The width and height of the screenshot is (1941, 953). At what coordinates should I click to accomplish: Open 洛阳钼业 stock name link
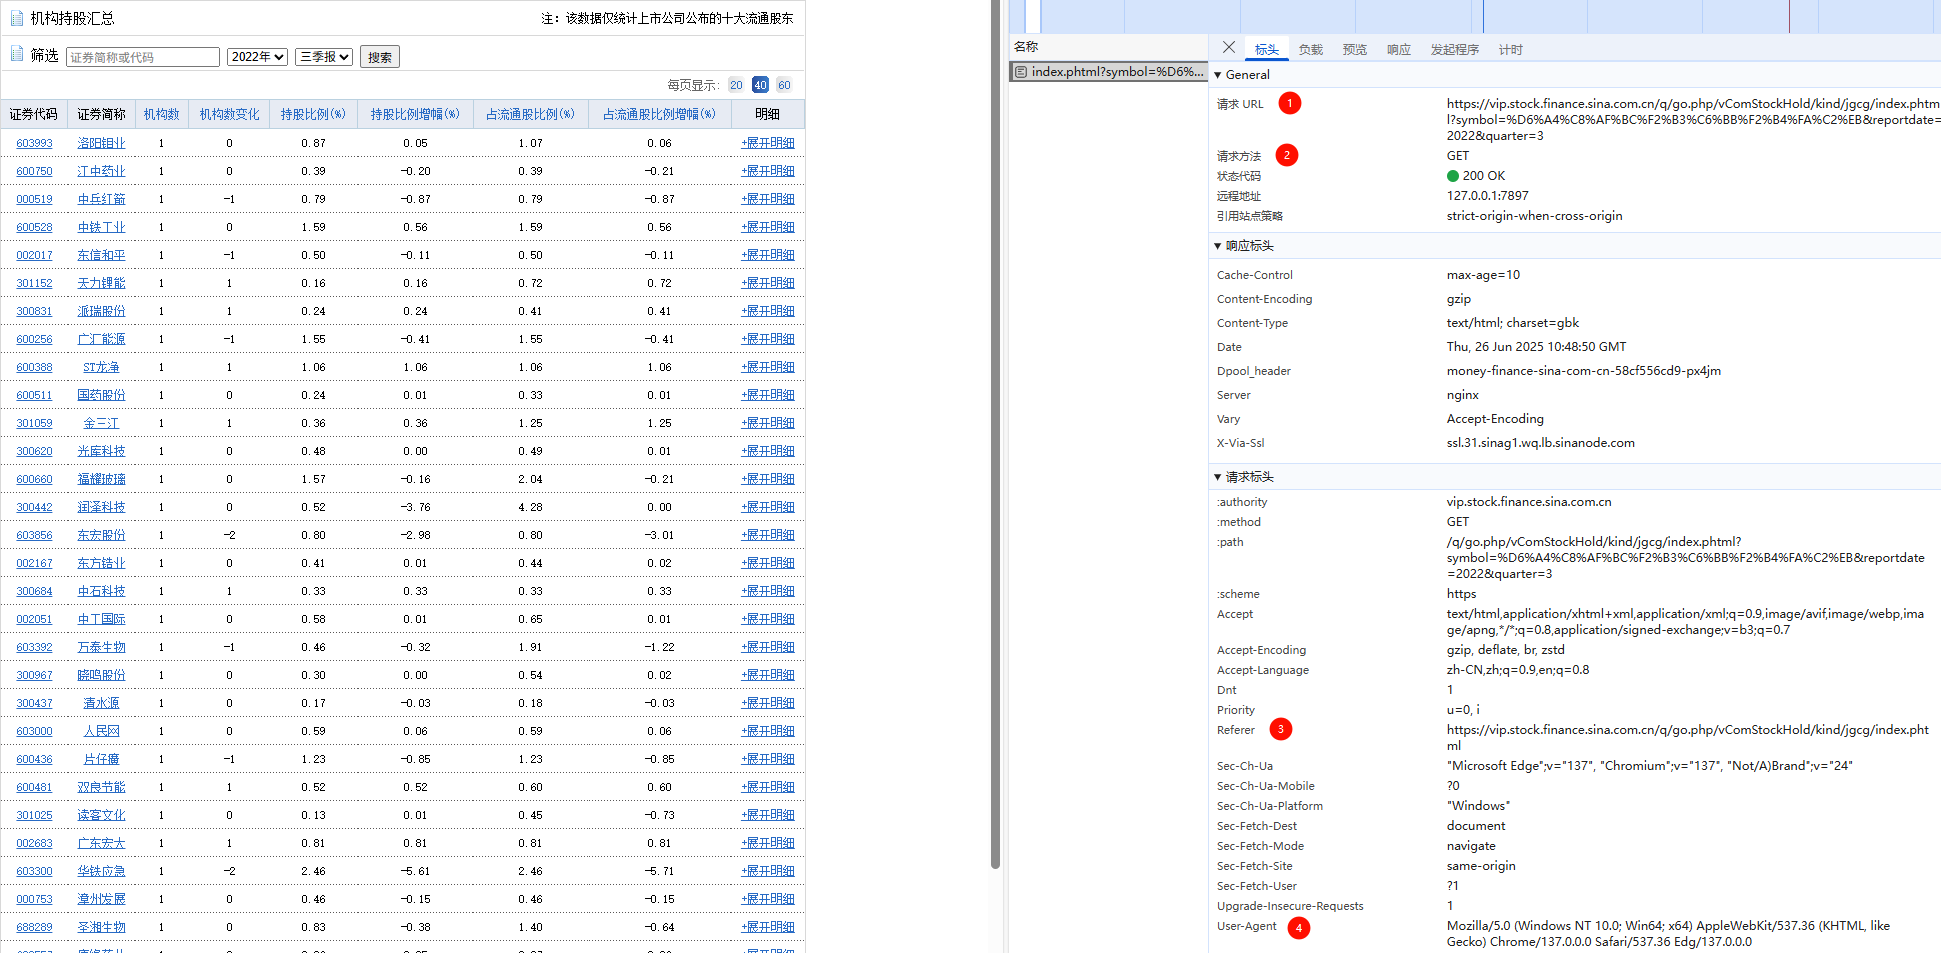coord(102,143)
